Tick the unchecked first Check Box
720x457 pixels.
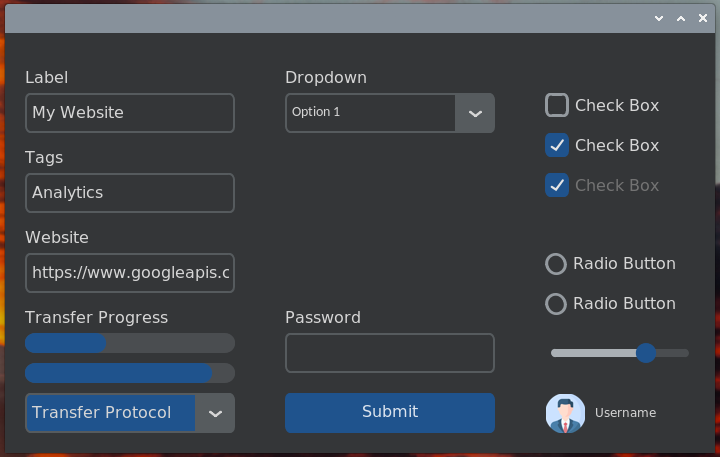coord(557,105)
